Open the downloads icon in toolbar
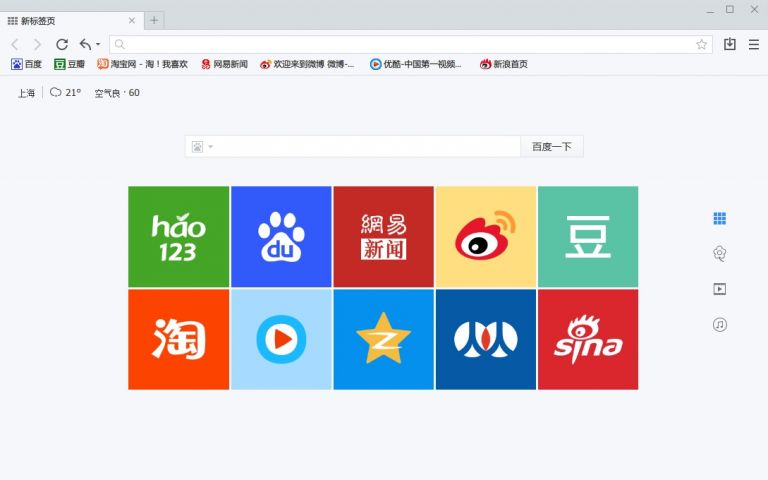Image resolution: width=768 pixels, height=480 pixels. pos(730,44)
